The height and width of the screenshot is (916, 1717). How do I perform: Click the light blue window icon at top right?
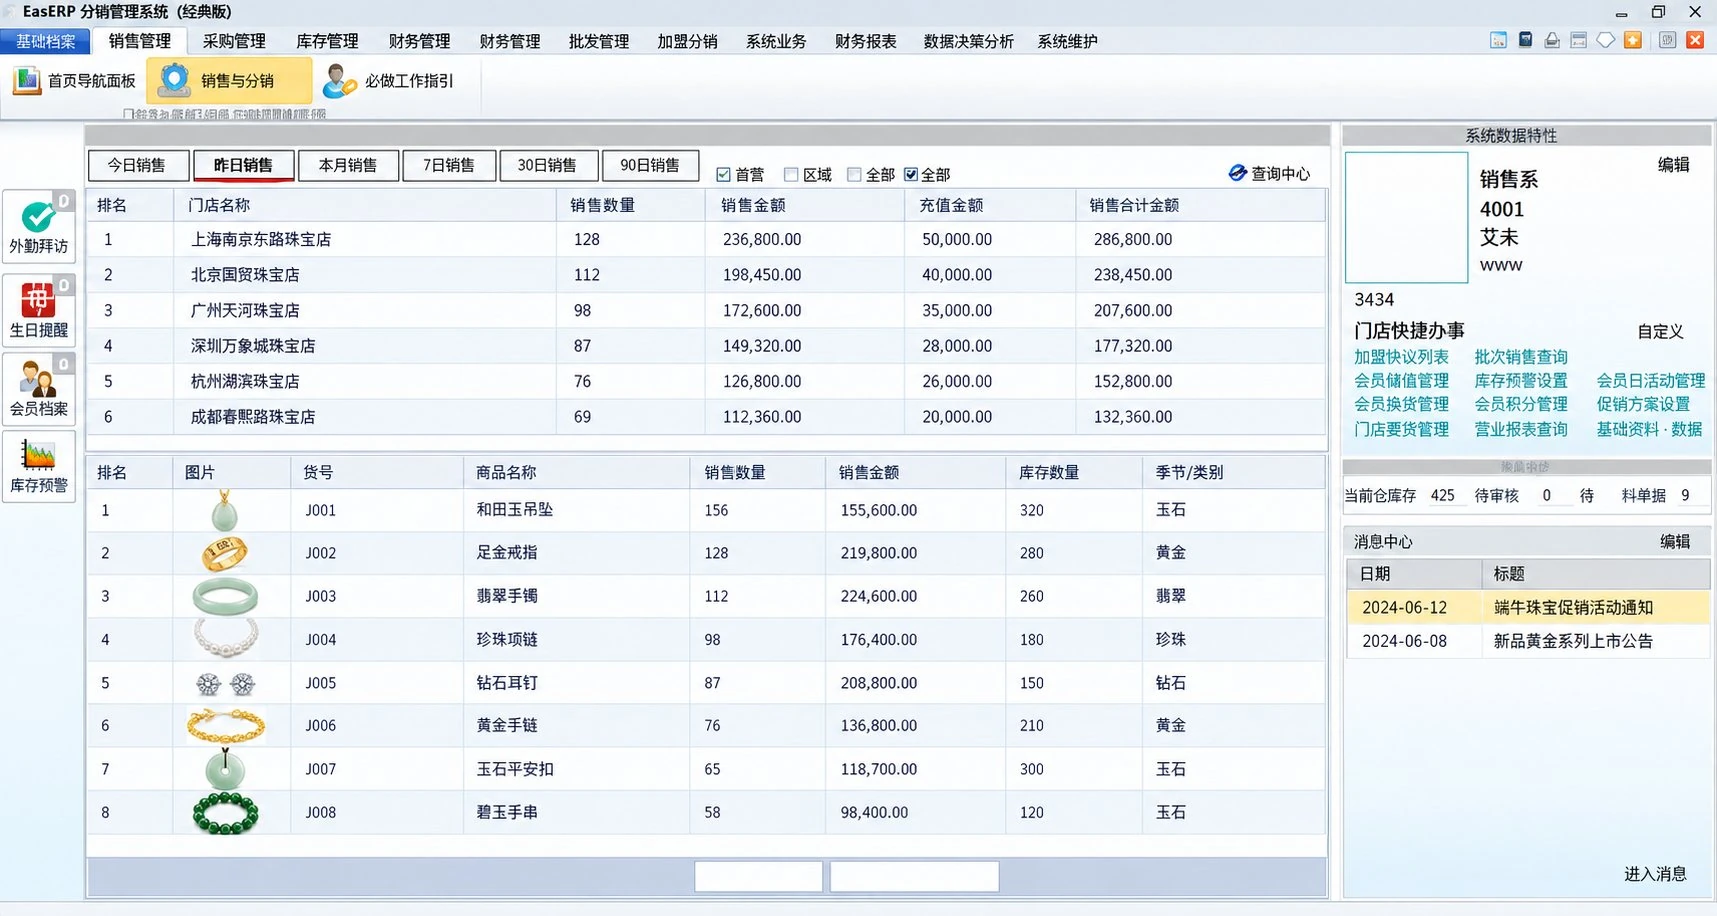pyautogui.click(x=1498, y=40)
